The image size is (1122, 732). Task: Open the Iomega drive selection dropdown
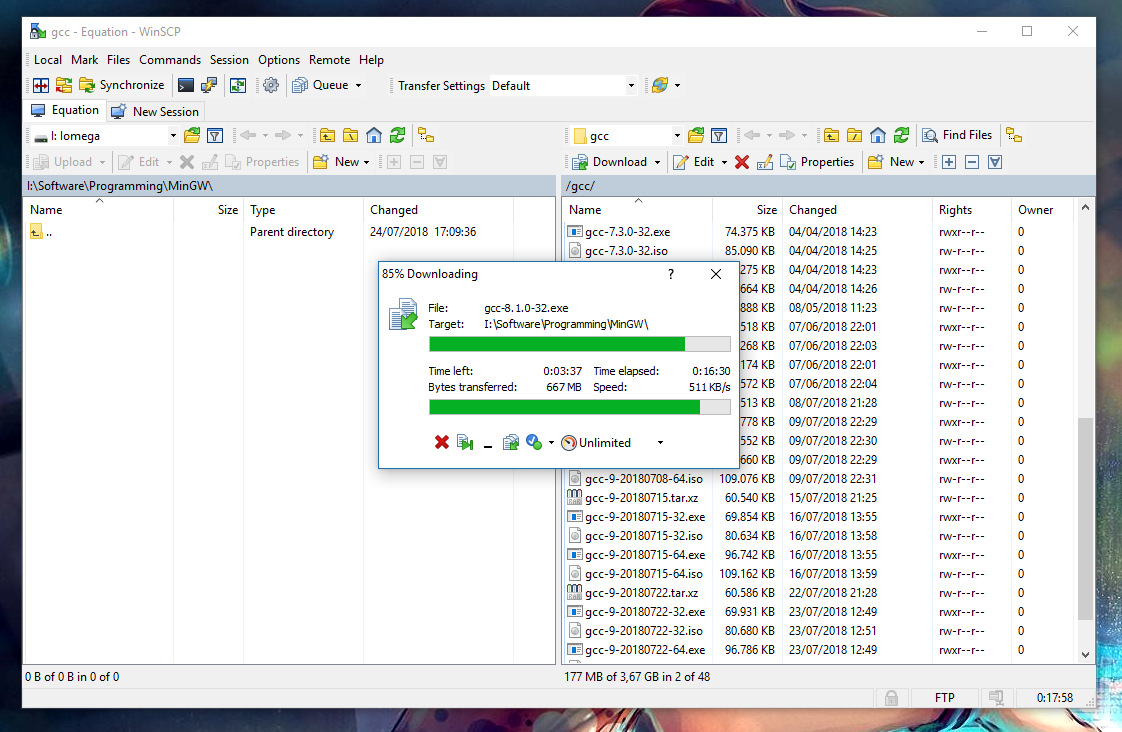[x=172, y=134]
